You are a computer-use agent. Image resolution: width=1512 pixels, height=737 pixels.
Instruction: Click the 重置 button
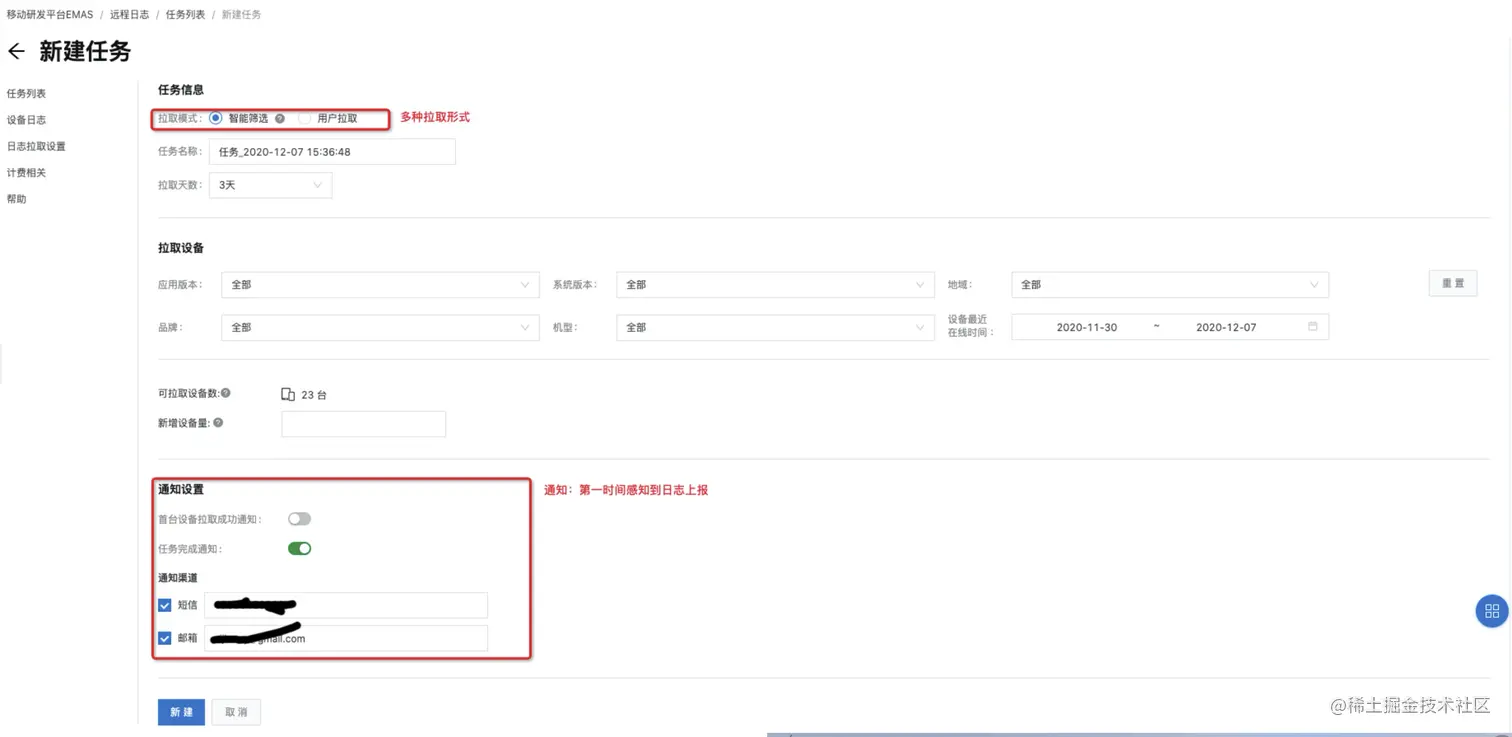(x=1453, y=284)
